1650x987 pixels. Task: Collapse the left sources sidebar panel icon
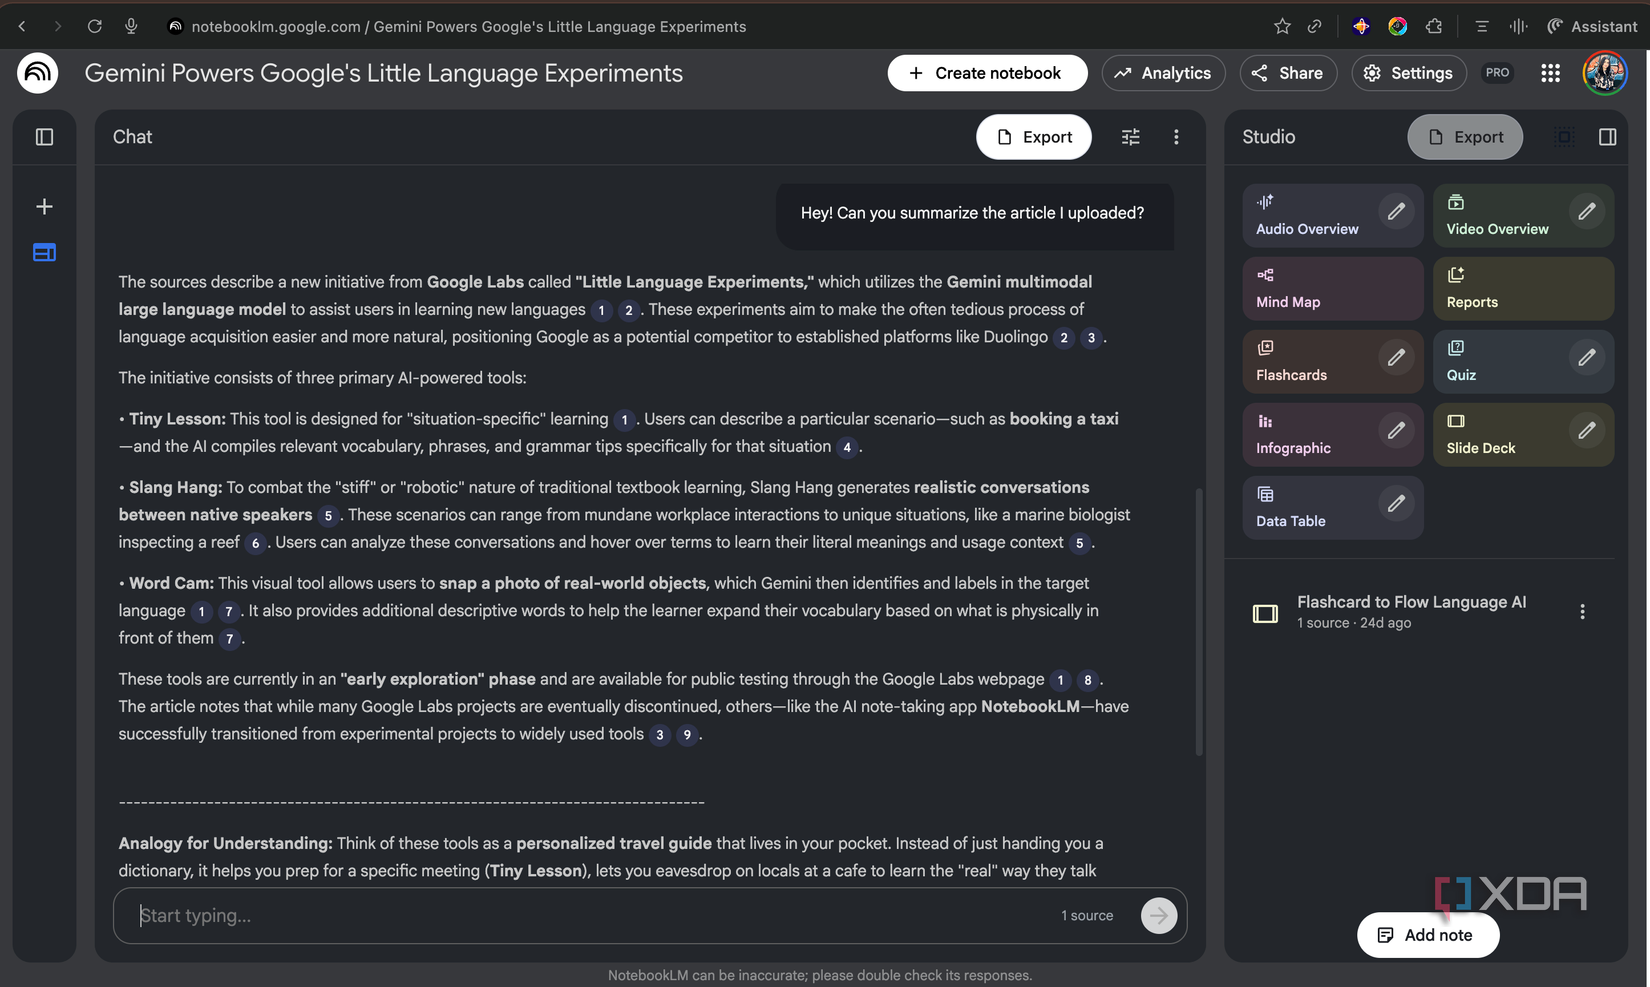coord(44,137)
